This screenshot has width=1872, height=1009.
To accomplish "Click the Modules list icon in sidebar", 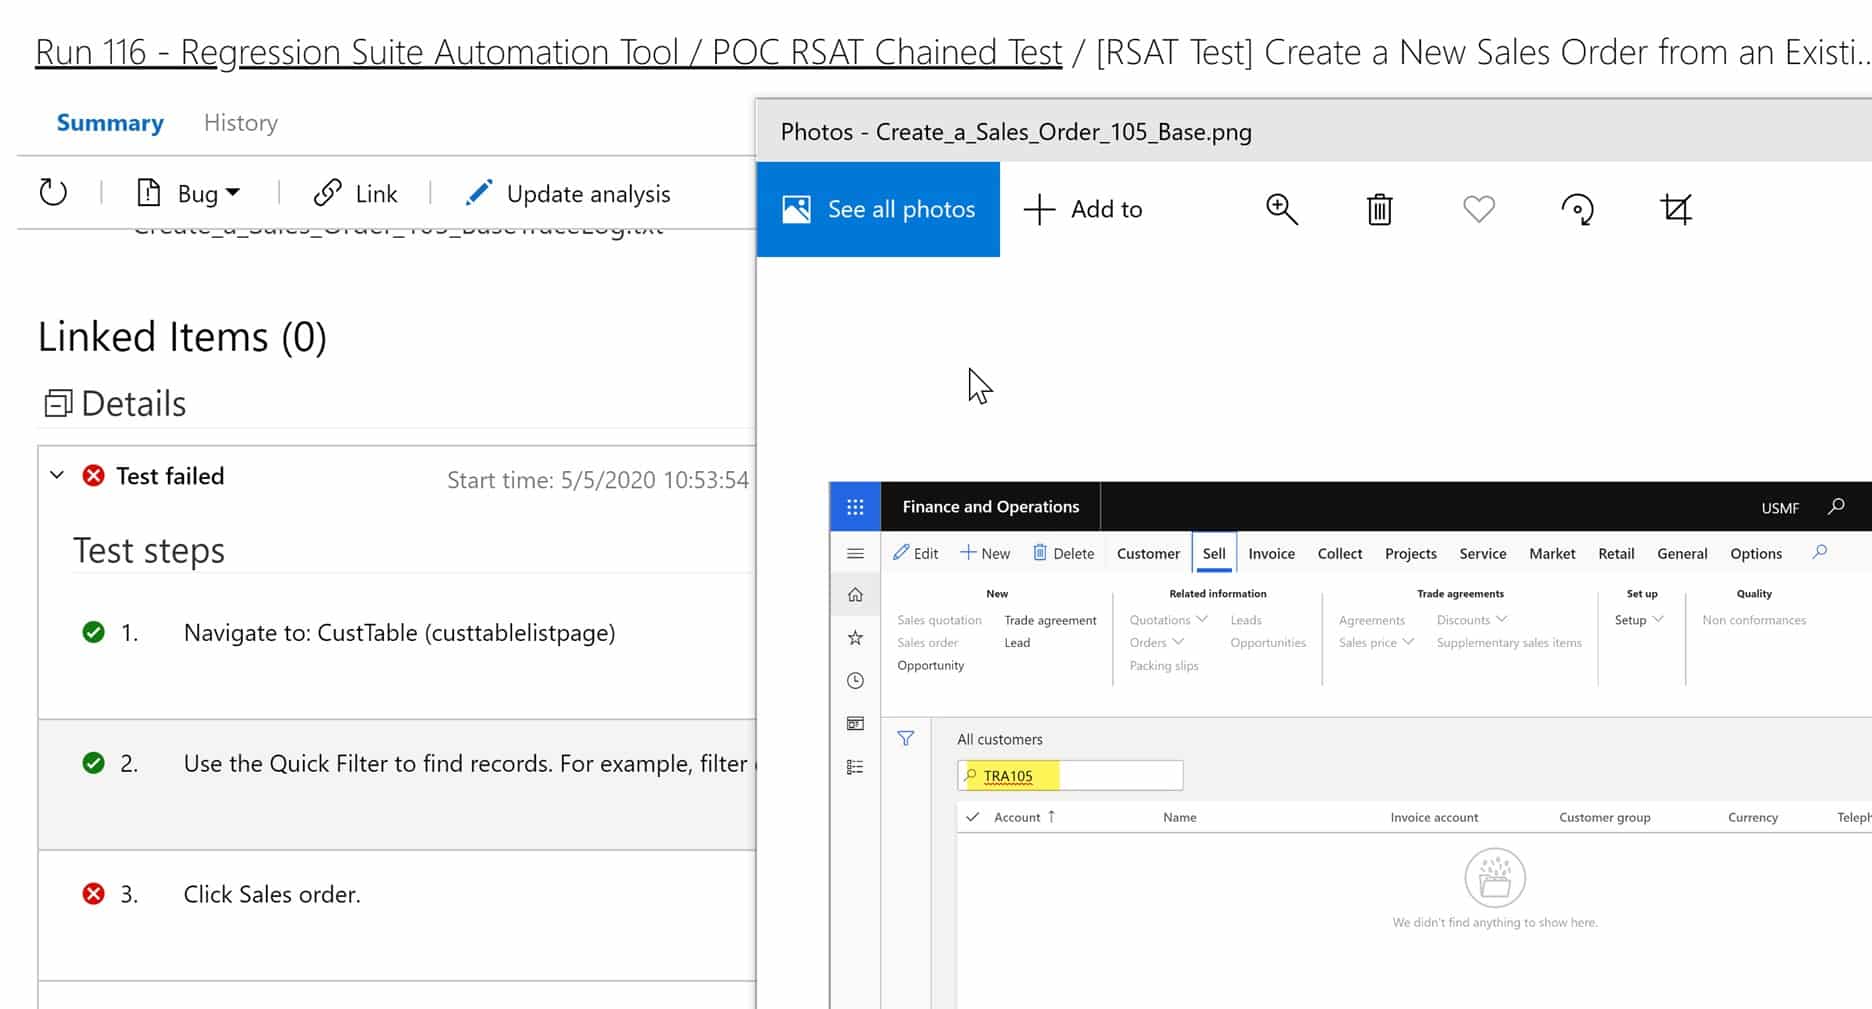I will click(x=855, y=767).
